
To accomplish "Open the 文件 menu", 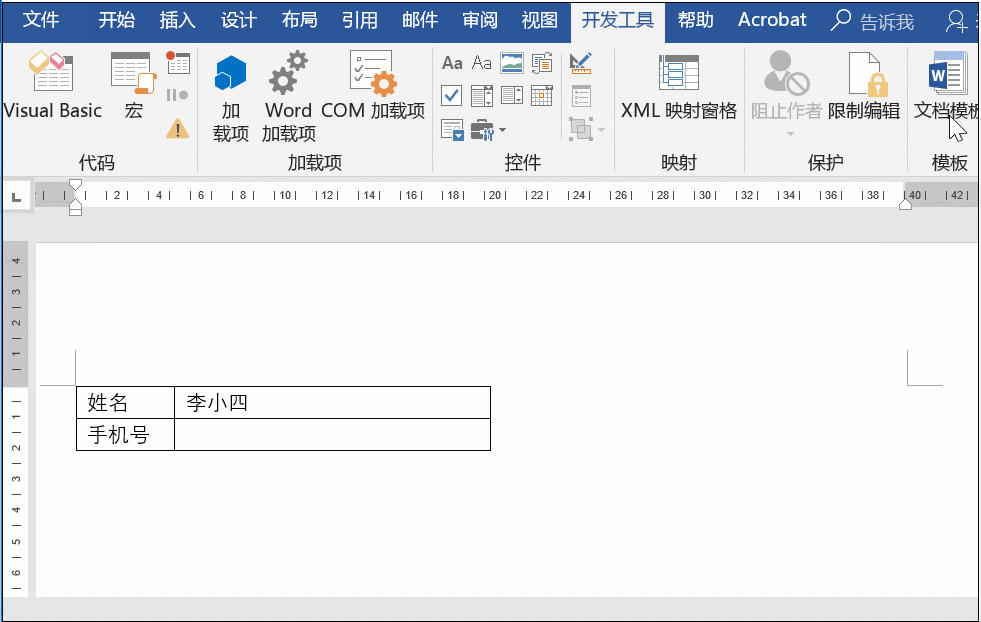I will [40, 20].
